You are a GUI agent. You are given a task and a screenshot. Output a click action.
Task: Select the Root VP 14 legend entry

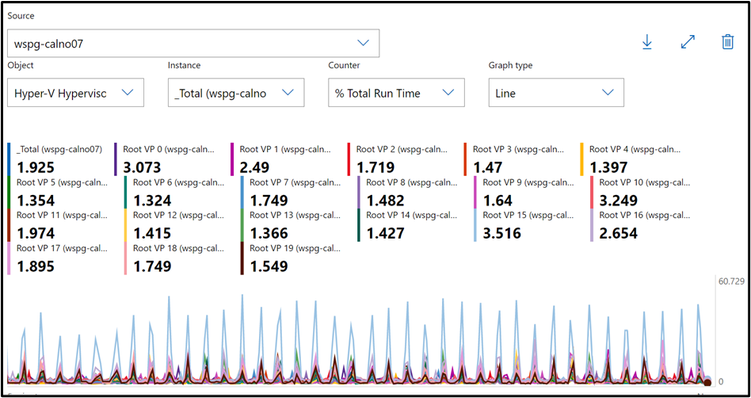click(x=407, y=225)
